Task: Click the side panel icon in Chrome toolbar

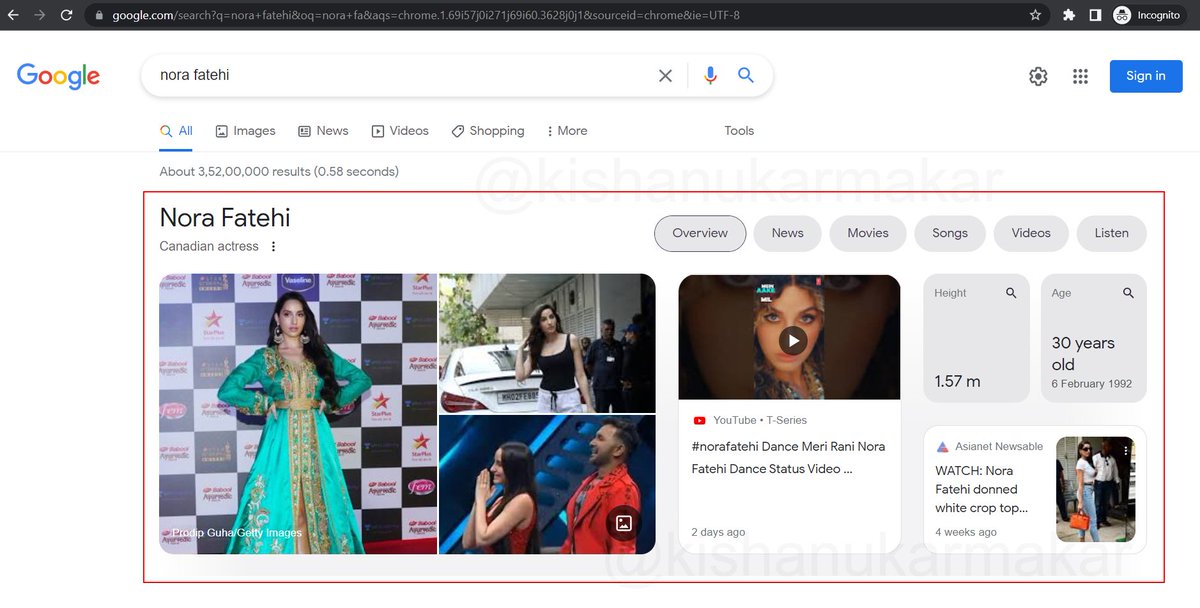Action: [1095, 15]
